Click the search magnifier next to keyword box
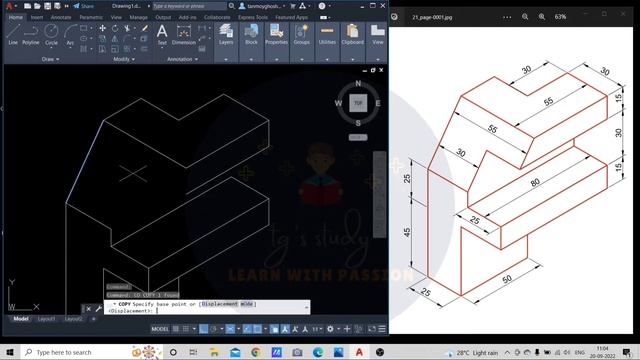Screen dimensions: 640x360 pos(231,6)
